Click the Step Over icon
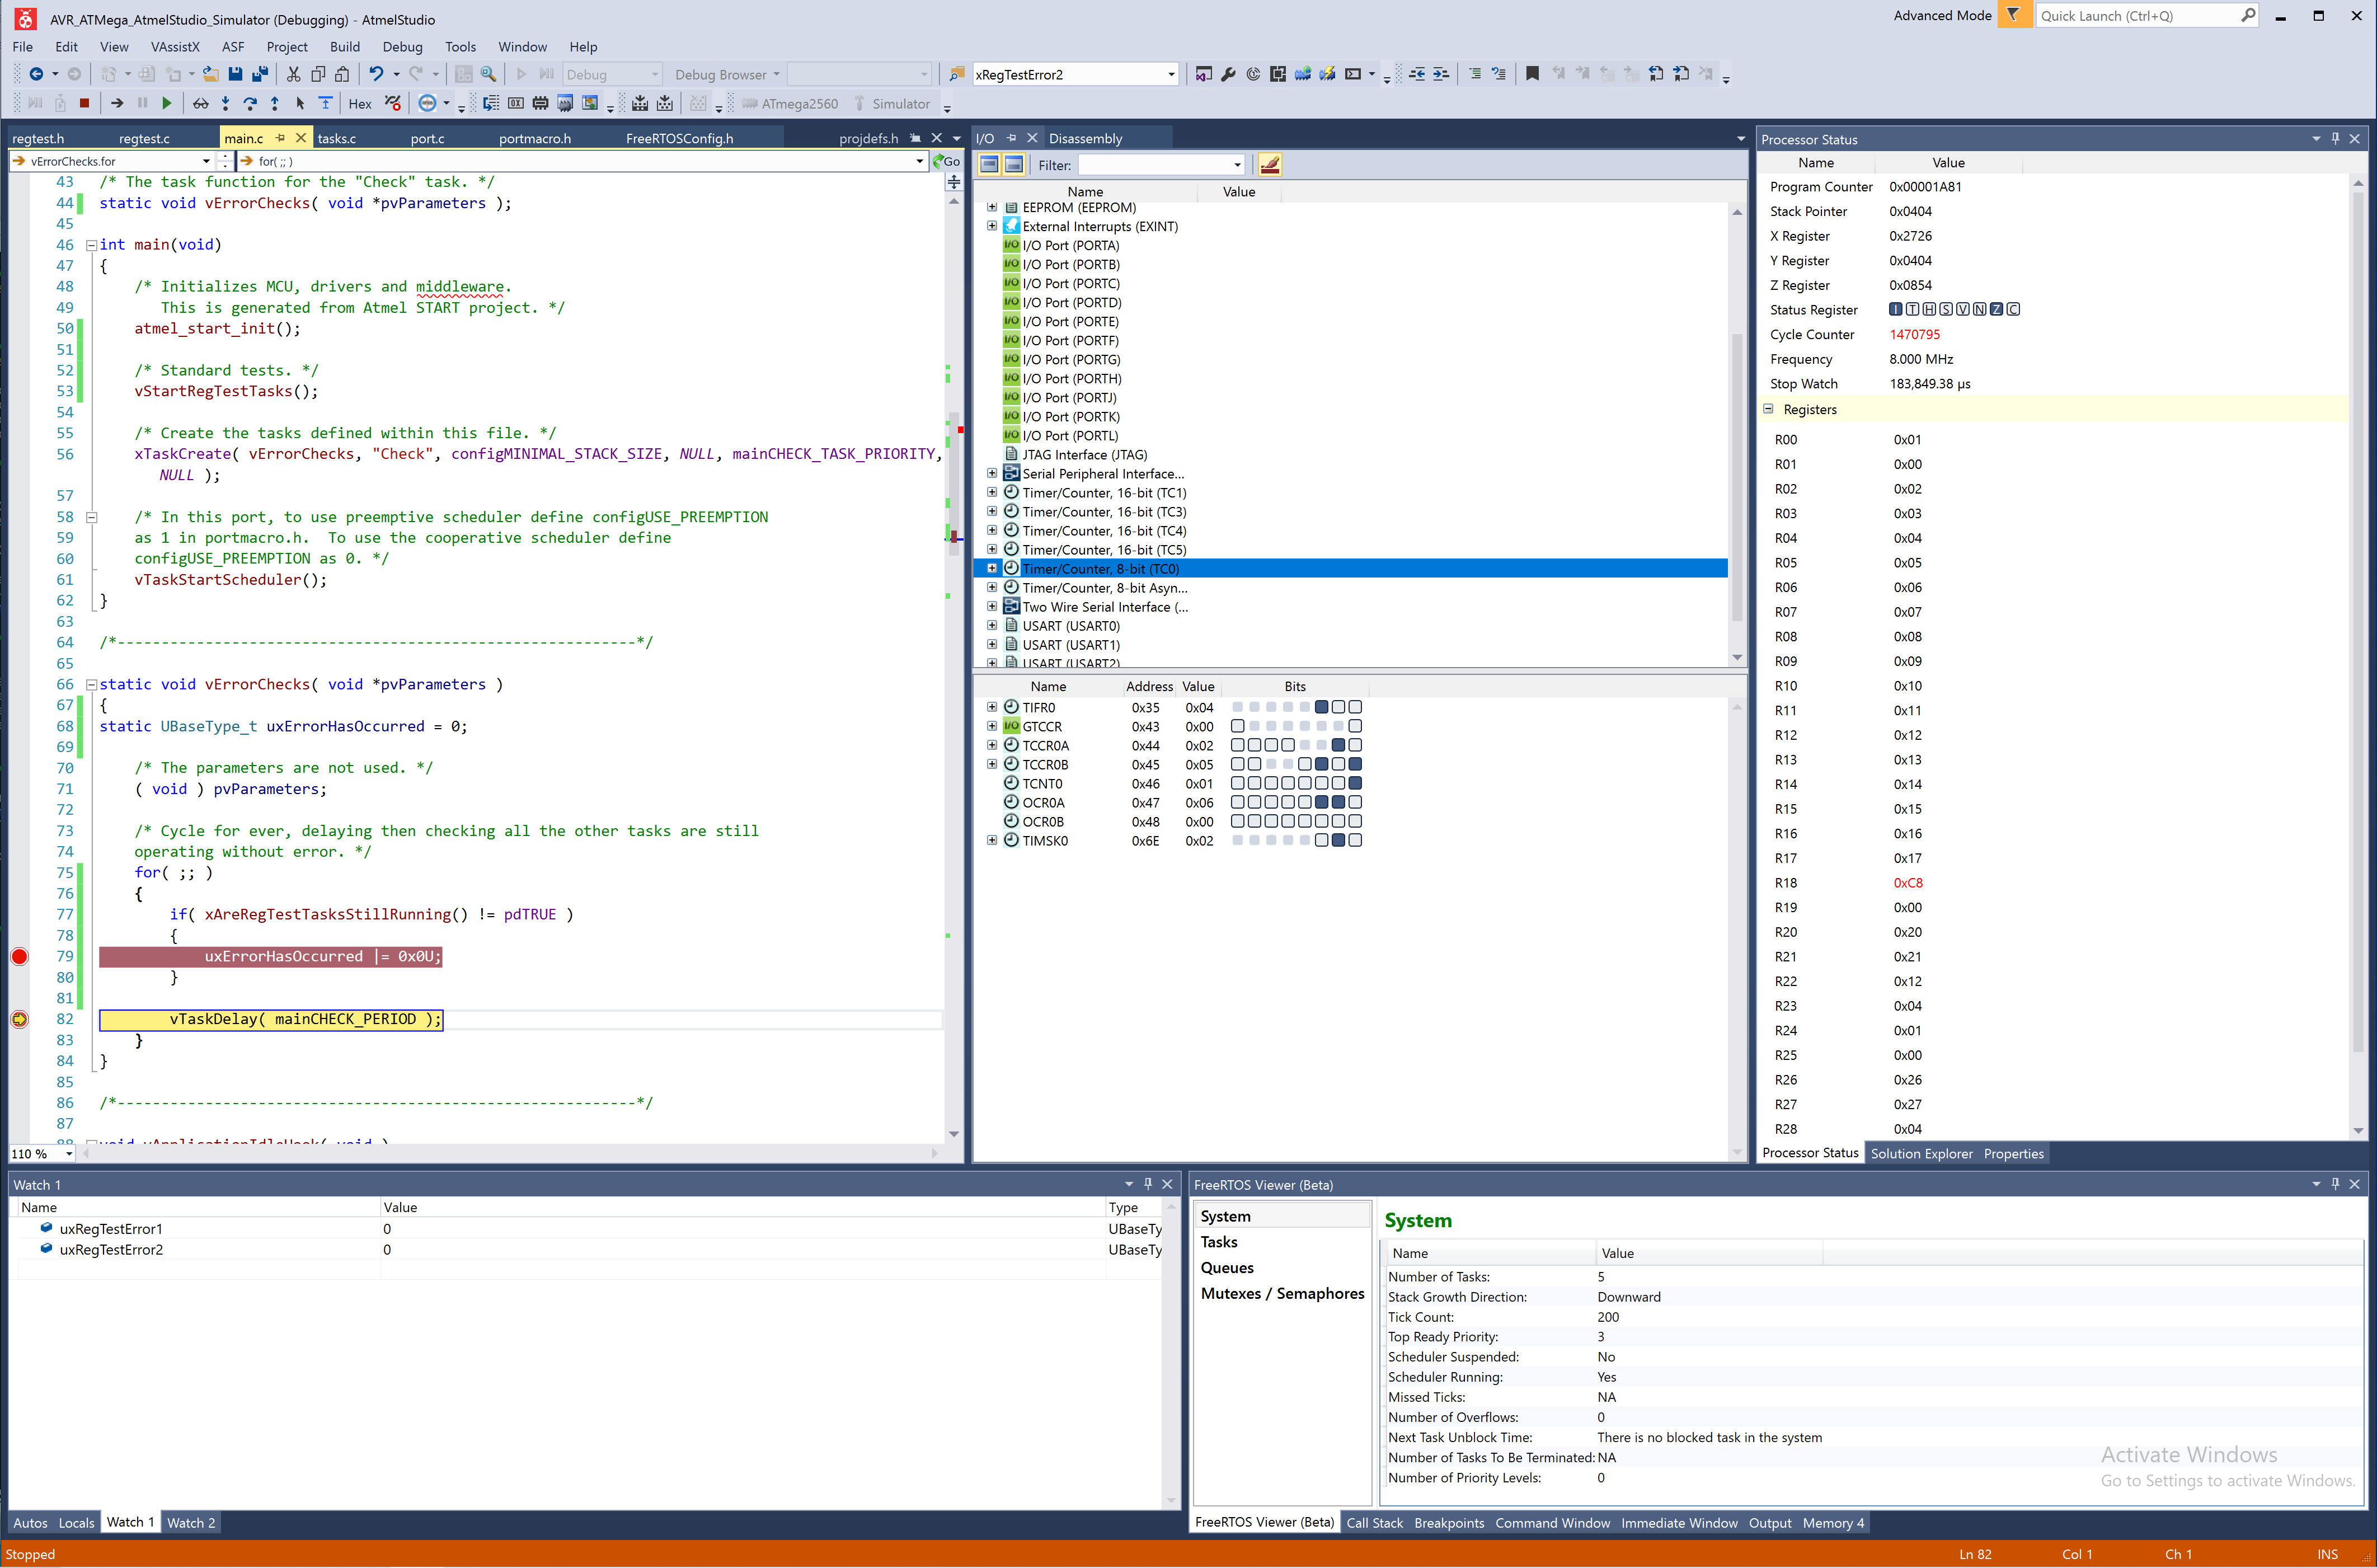Image resolution: width=2377 pixels, height=1568 pixels. coord(250,103)
